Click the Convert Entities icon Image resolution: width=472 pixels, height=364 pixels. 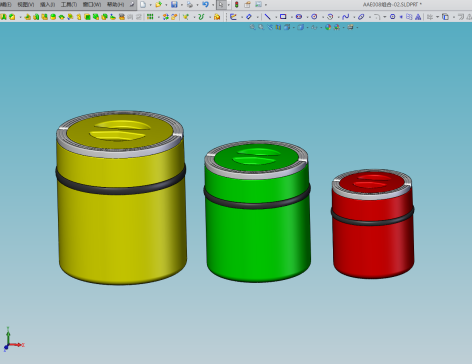(445, 17)
